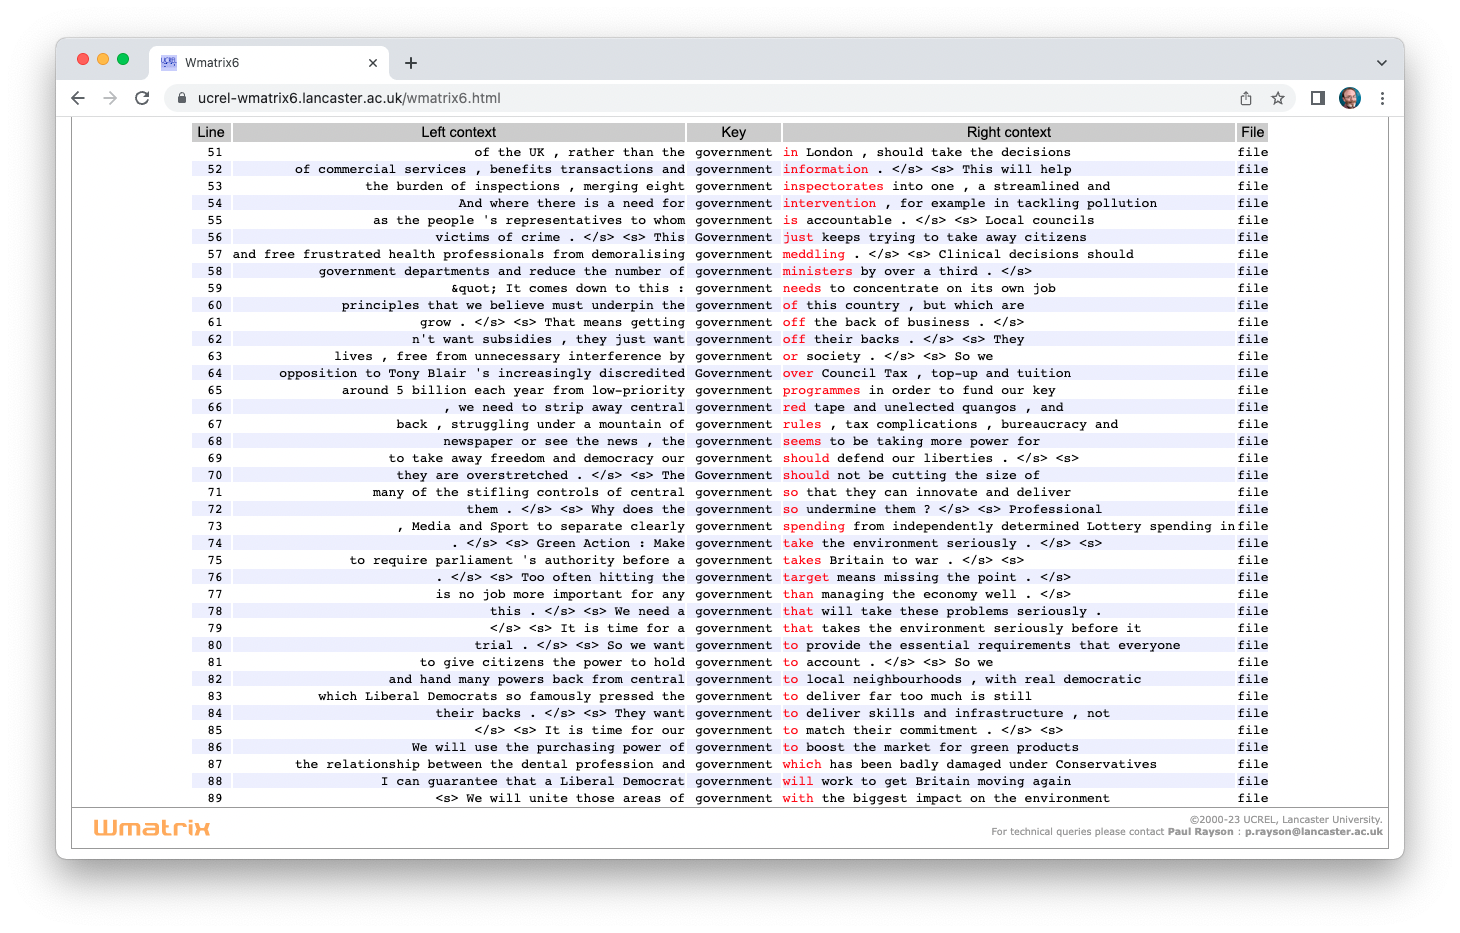Click the address bar URL field
The height and width of the screenshot is (933, 1460).
click(x=700, y=98)
